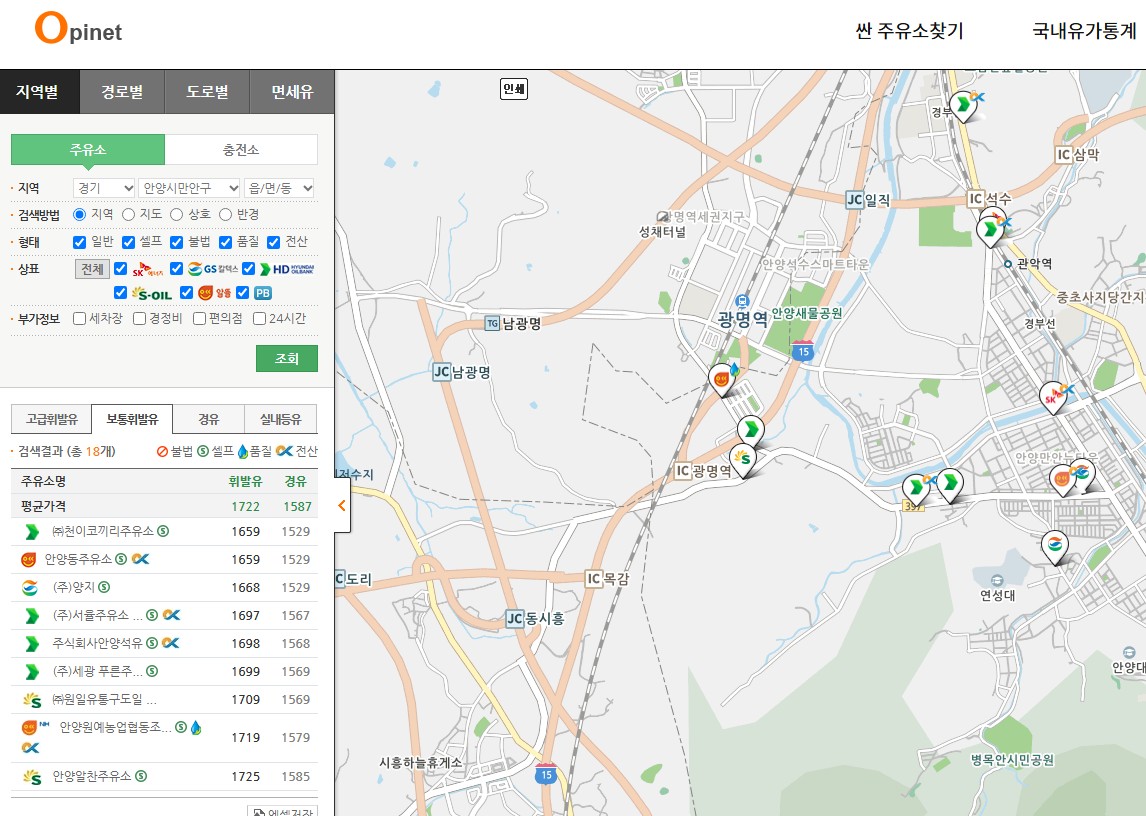
Task: Click the 전산 legend icon above the list
Action: pyautogui.click(x=284, y=451)
